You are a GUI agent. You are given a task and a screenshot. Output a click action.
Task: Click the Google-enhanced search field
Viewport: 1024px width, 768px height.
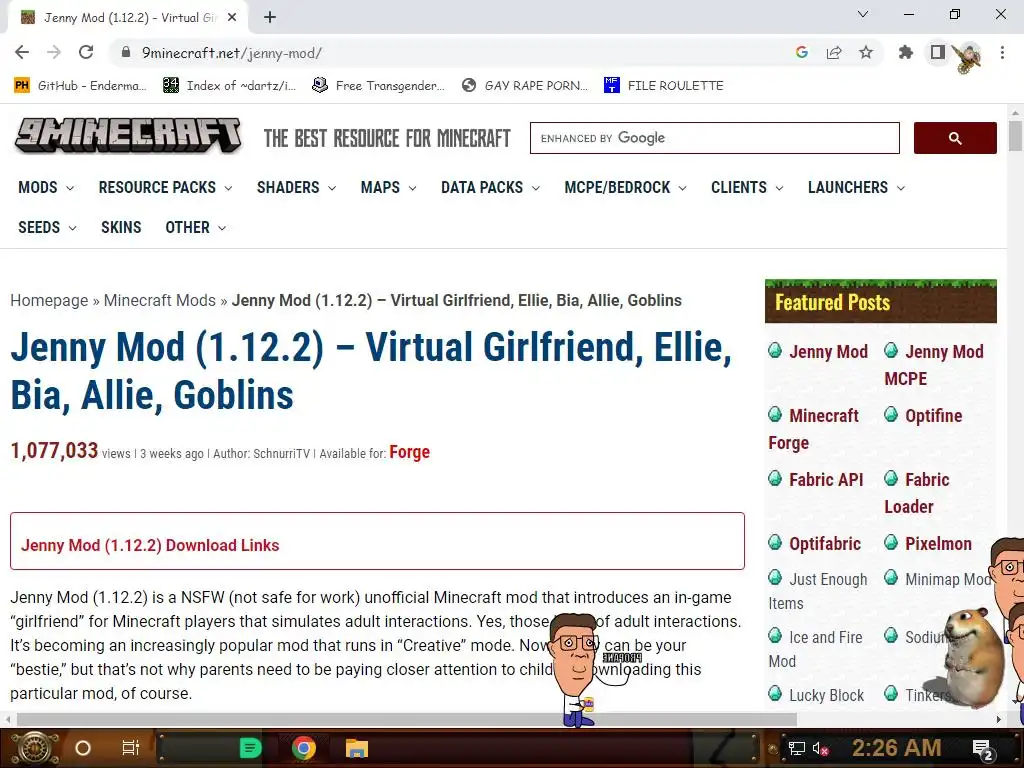pos(714,138)
